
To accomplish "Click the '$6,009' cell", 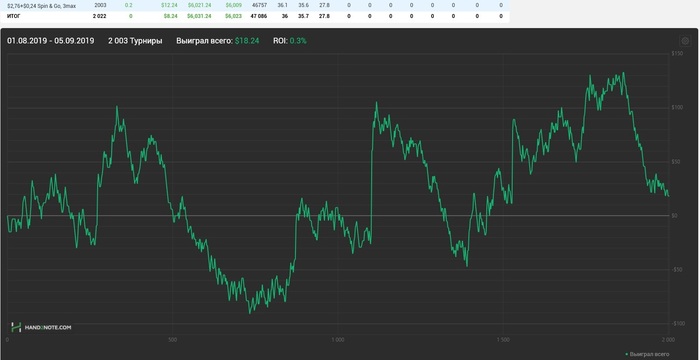I will point(233,5).
